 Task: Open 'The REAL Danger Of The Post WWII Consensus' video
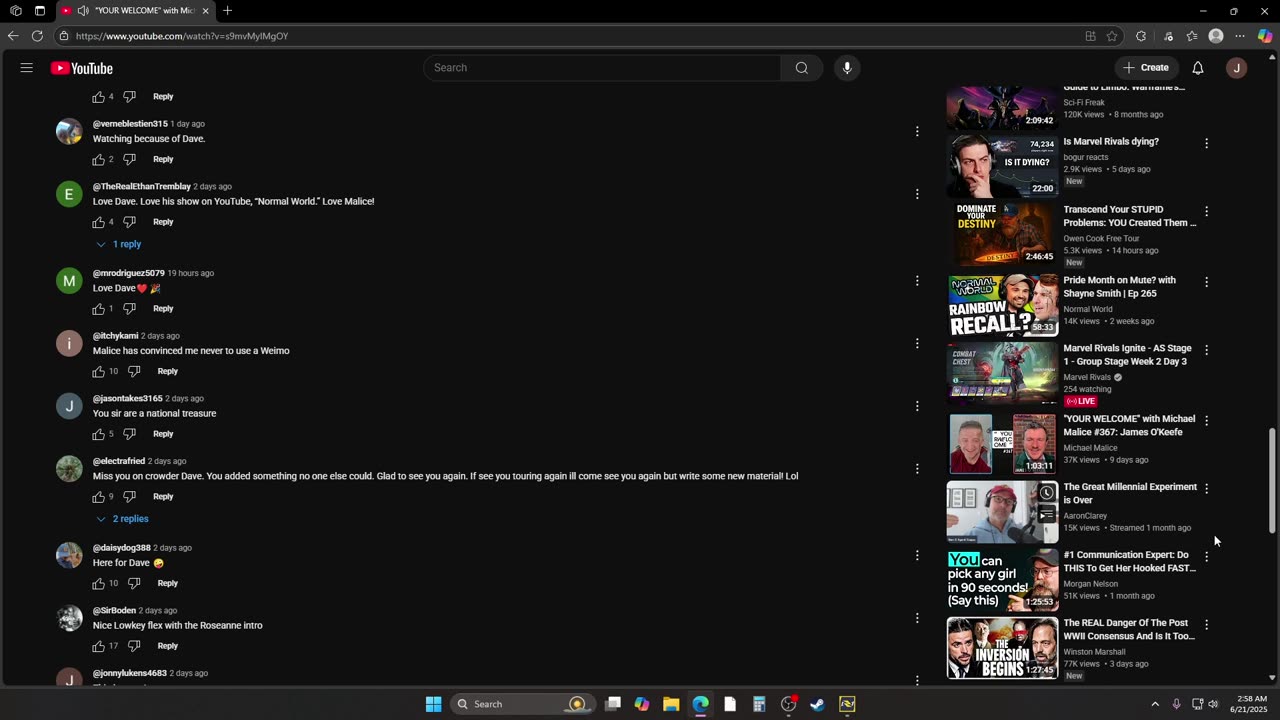click(x=1129, y=629)
